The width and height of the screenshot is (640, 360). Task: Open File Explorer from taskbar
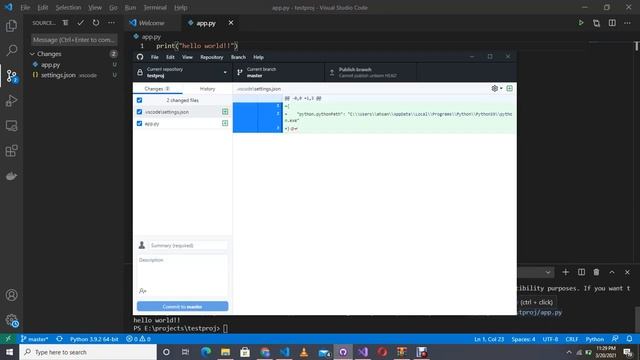click(x=225, y=352)
